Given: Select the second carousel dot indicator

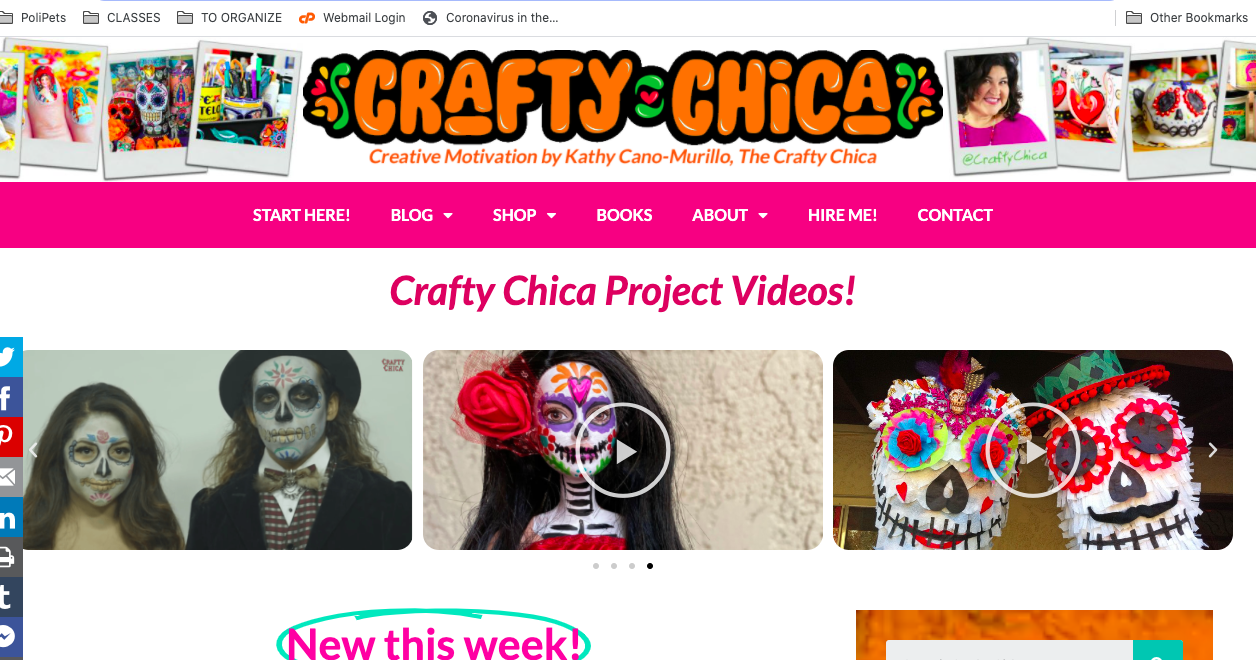Looking at the screenshot, I should 614,566.
